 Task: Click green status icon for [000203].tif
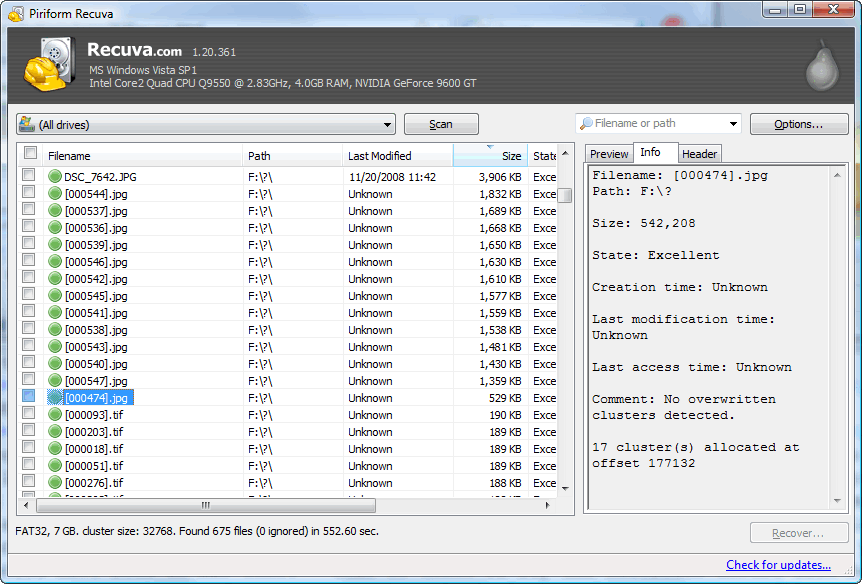tap(54, 432)
